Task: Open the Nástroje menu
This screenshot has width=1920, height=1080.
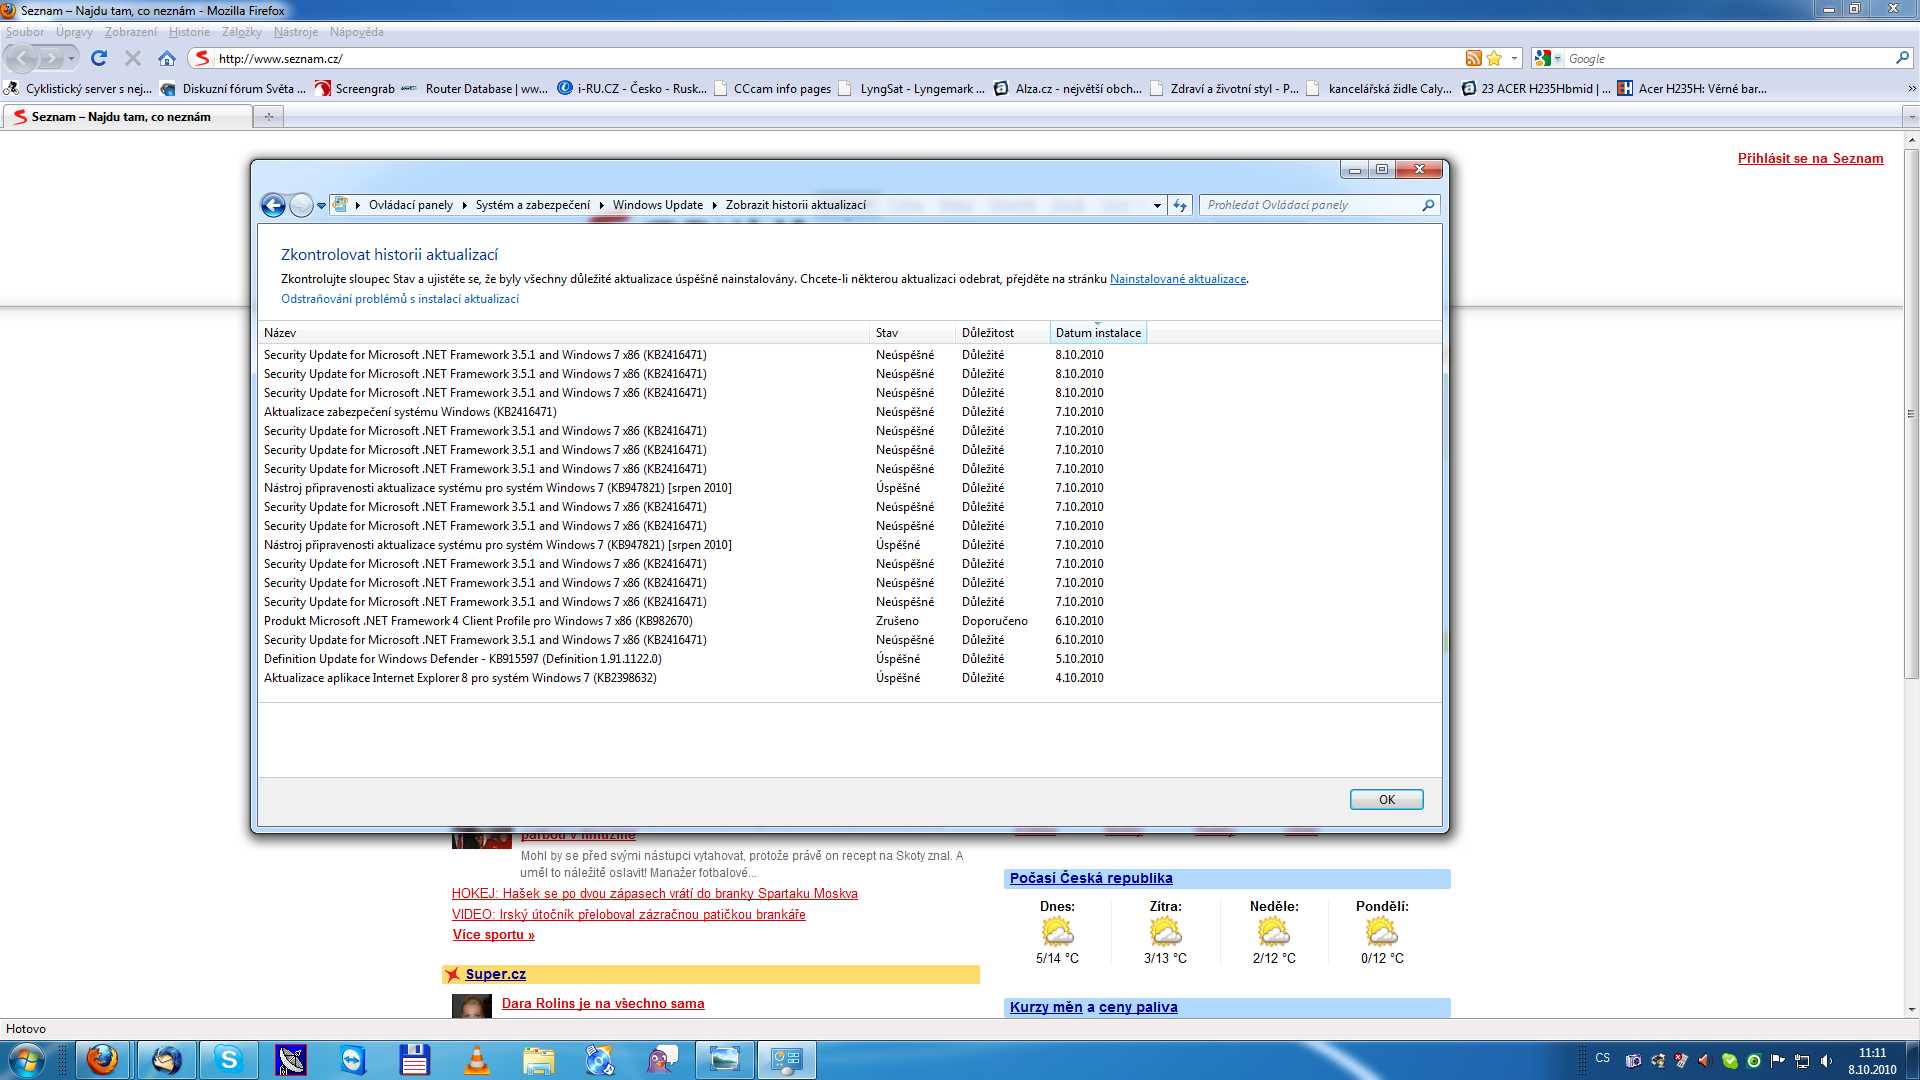Action: 295,32
